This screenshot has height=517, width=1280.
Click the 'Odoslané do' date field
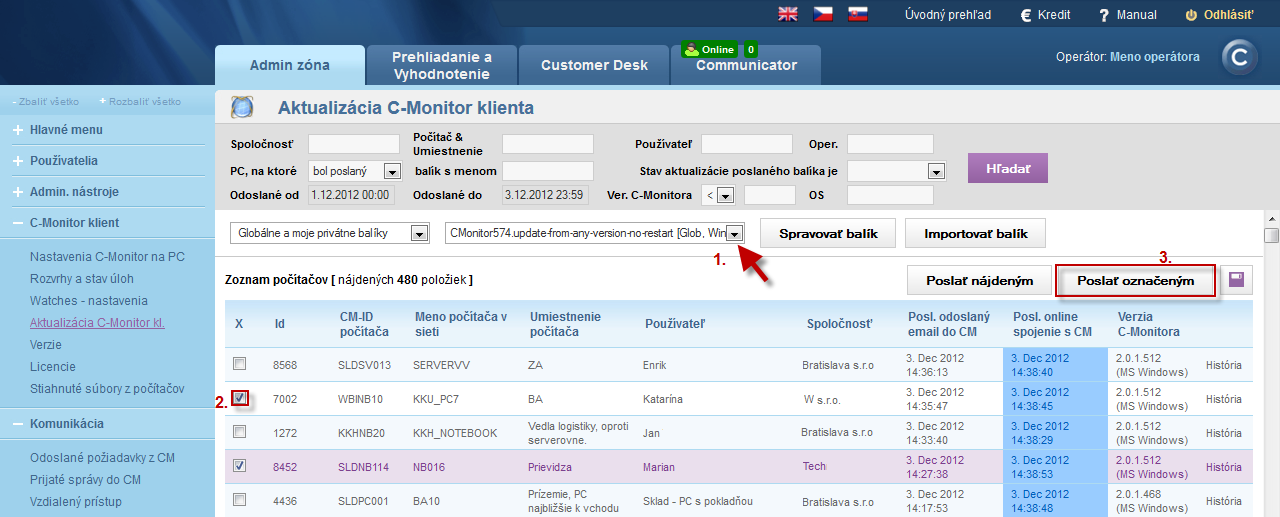pos(545,195)
